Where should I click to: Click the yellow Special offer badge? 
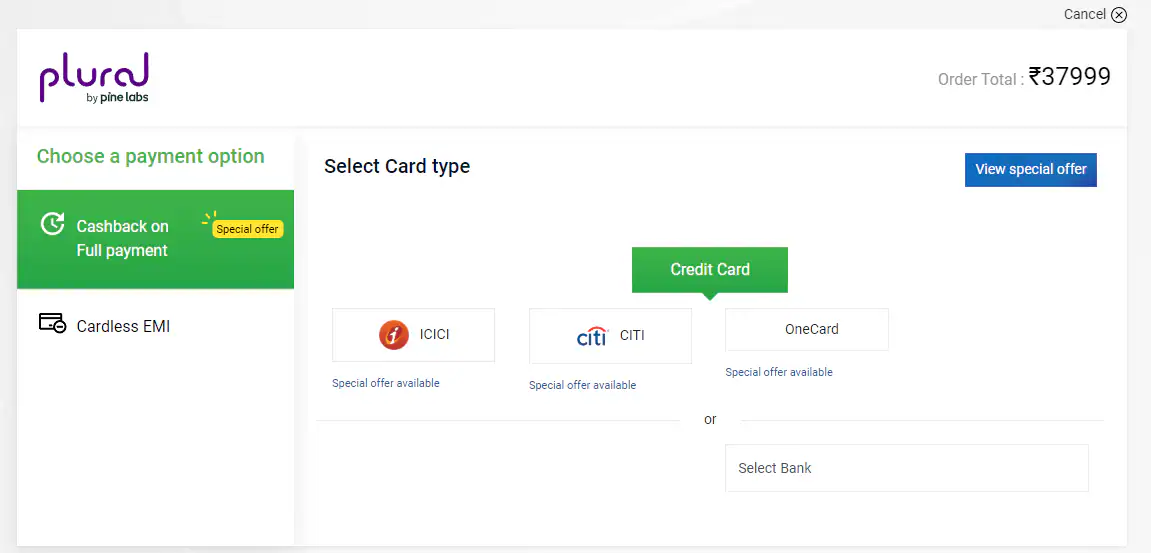248,229
